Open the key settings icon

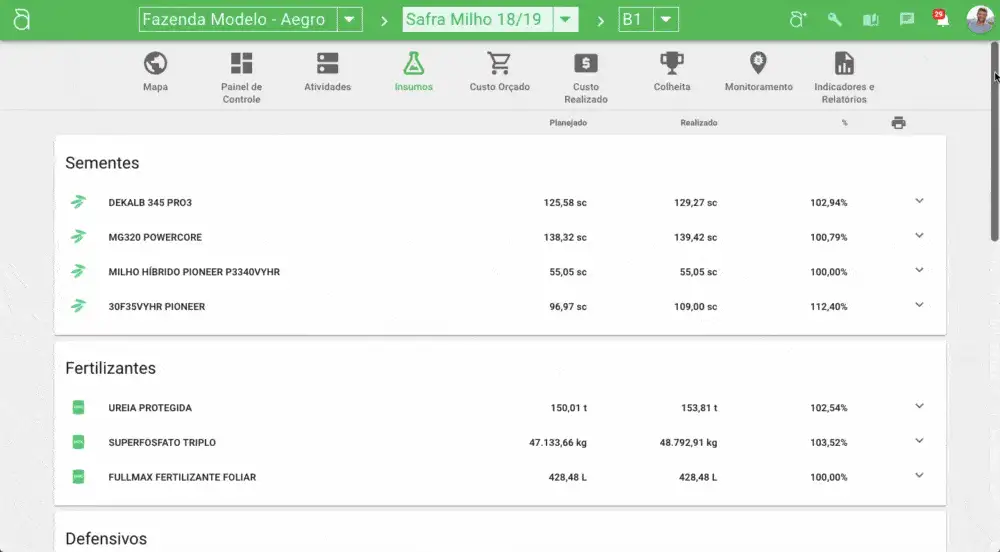[x=834, y=20]
